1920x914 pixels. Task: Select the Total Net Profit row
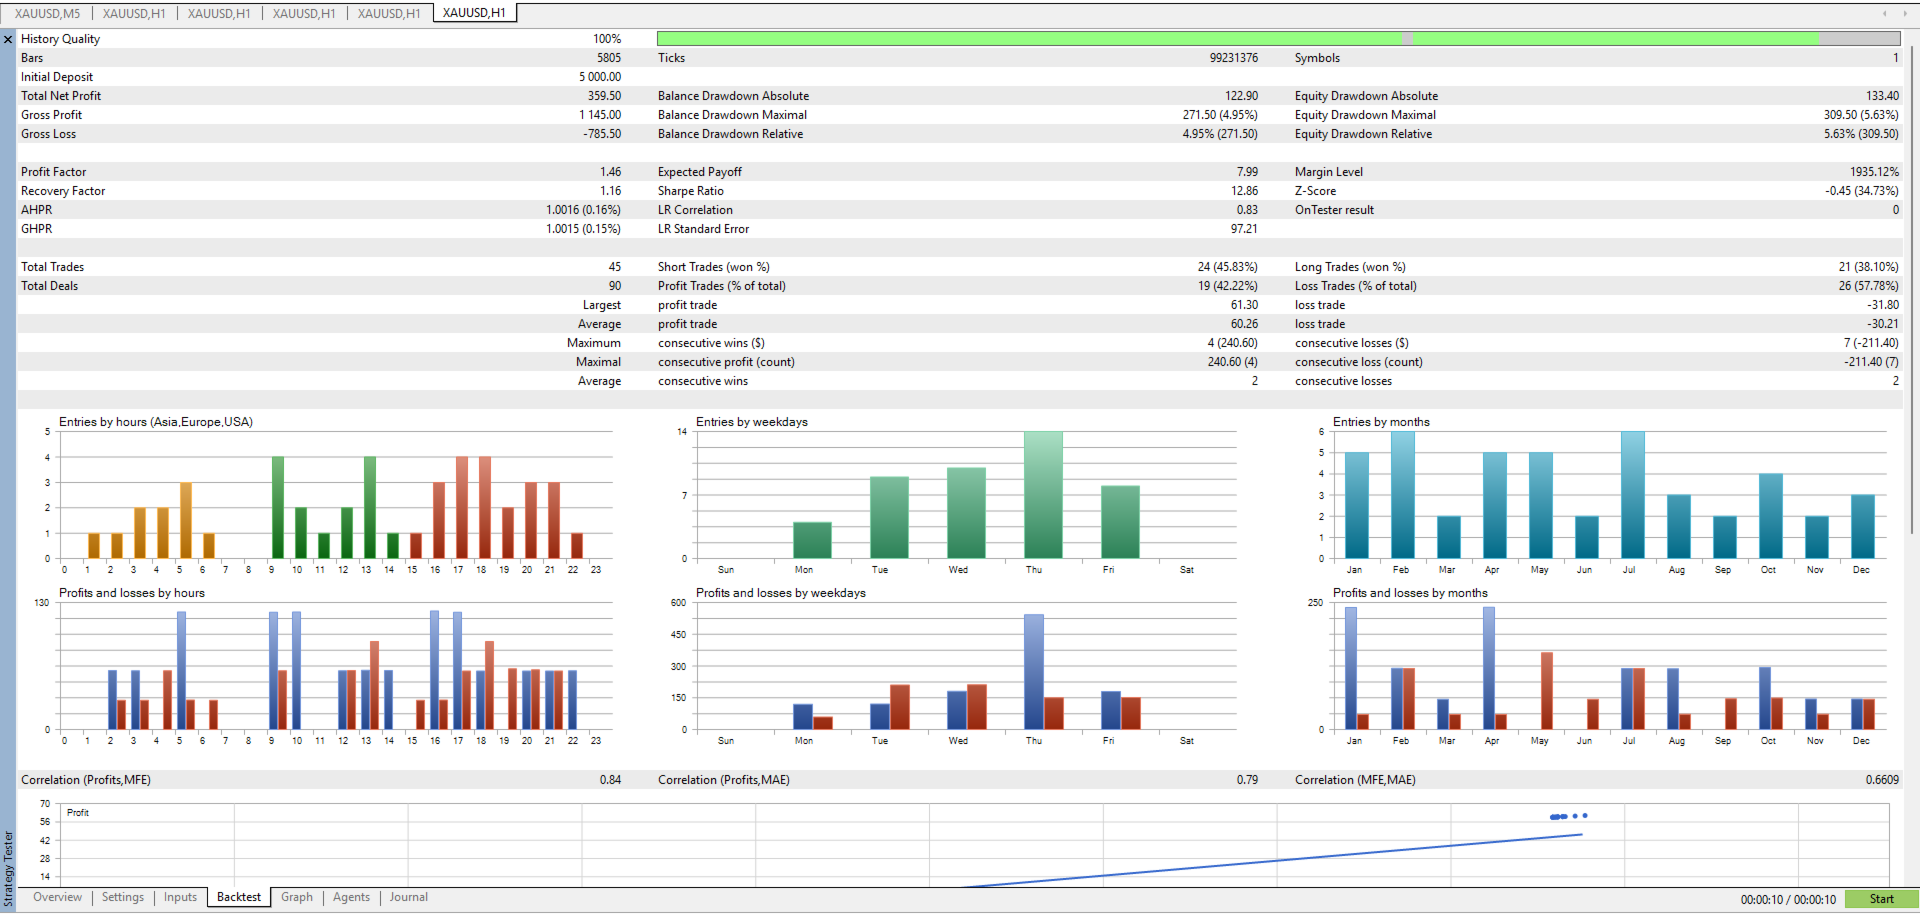tap(320, 96)
